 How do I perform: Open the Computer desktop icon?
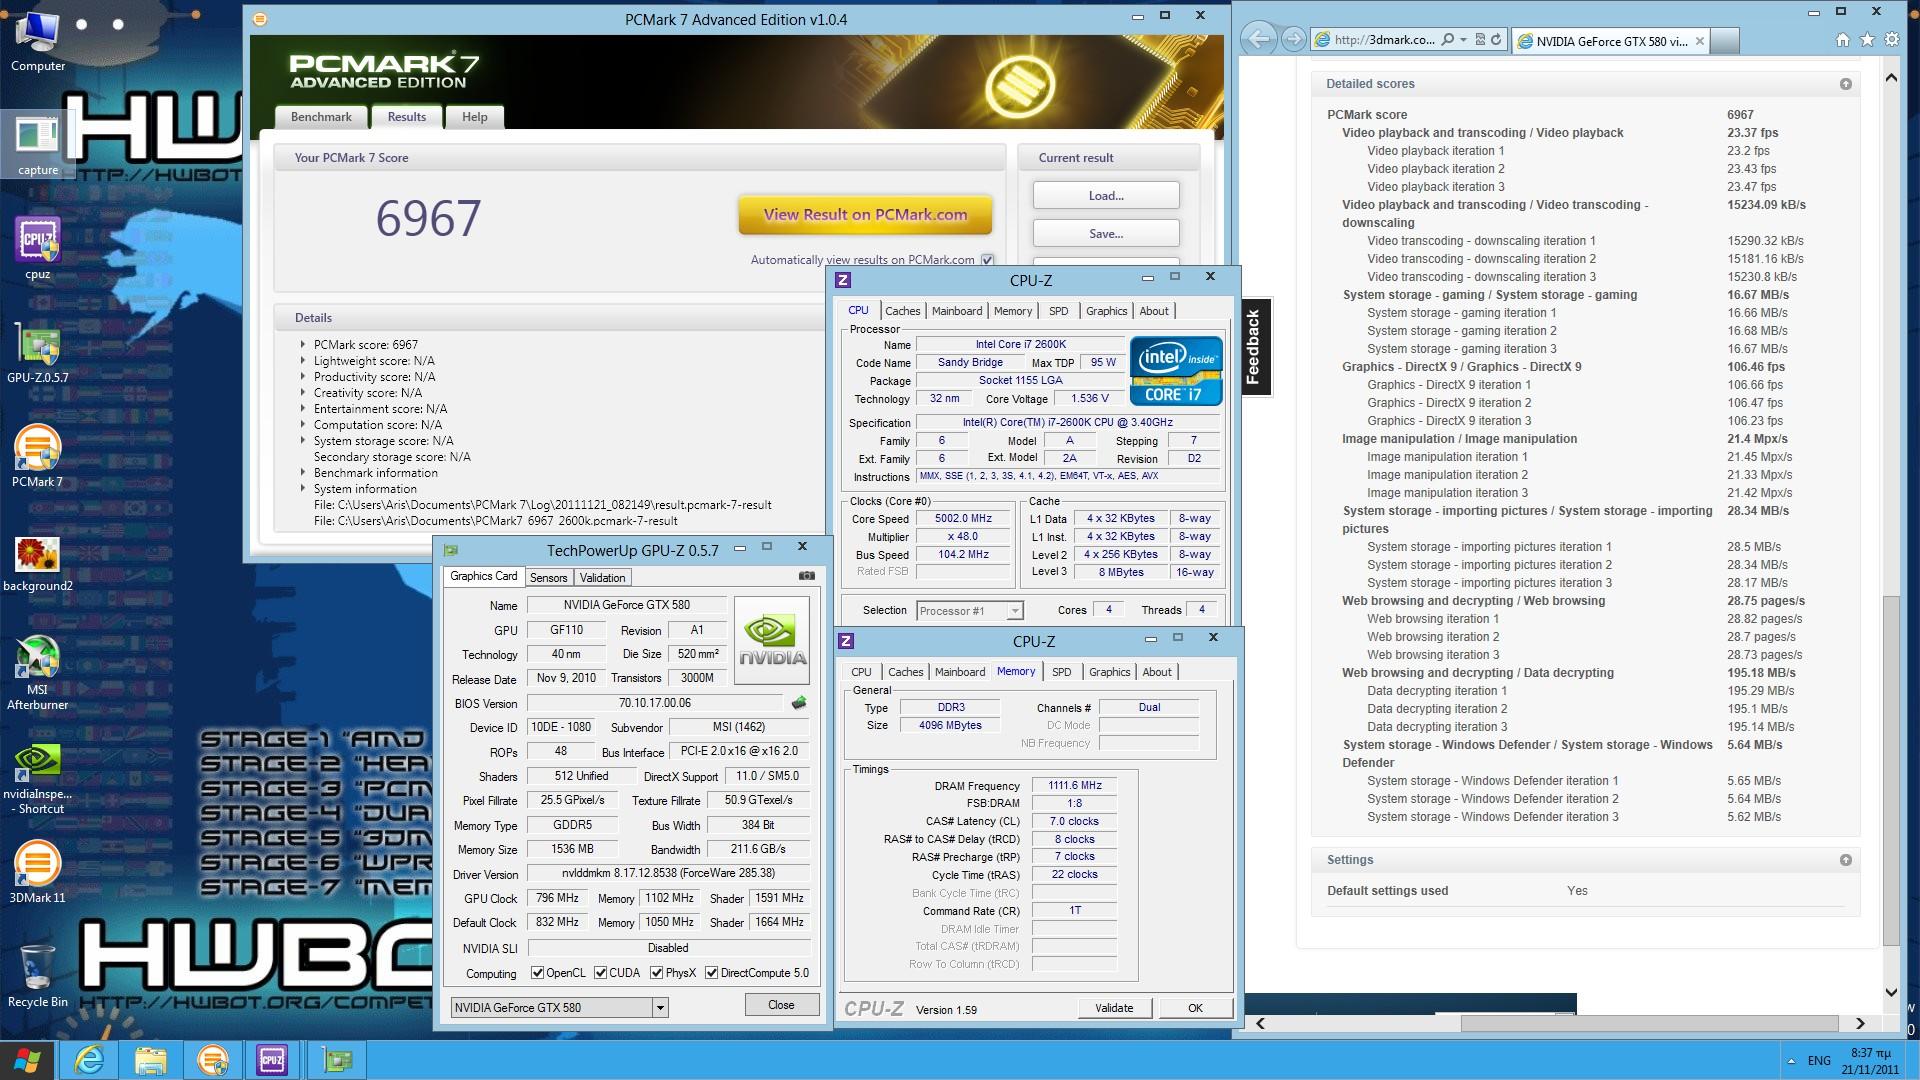coord(37,40)
